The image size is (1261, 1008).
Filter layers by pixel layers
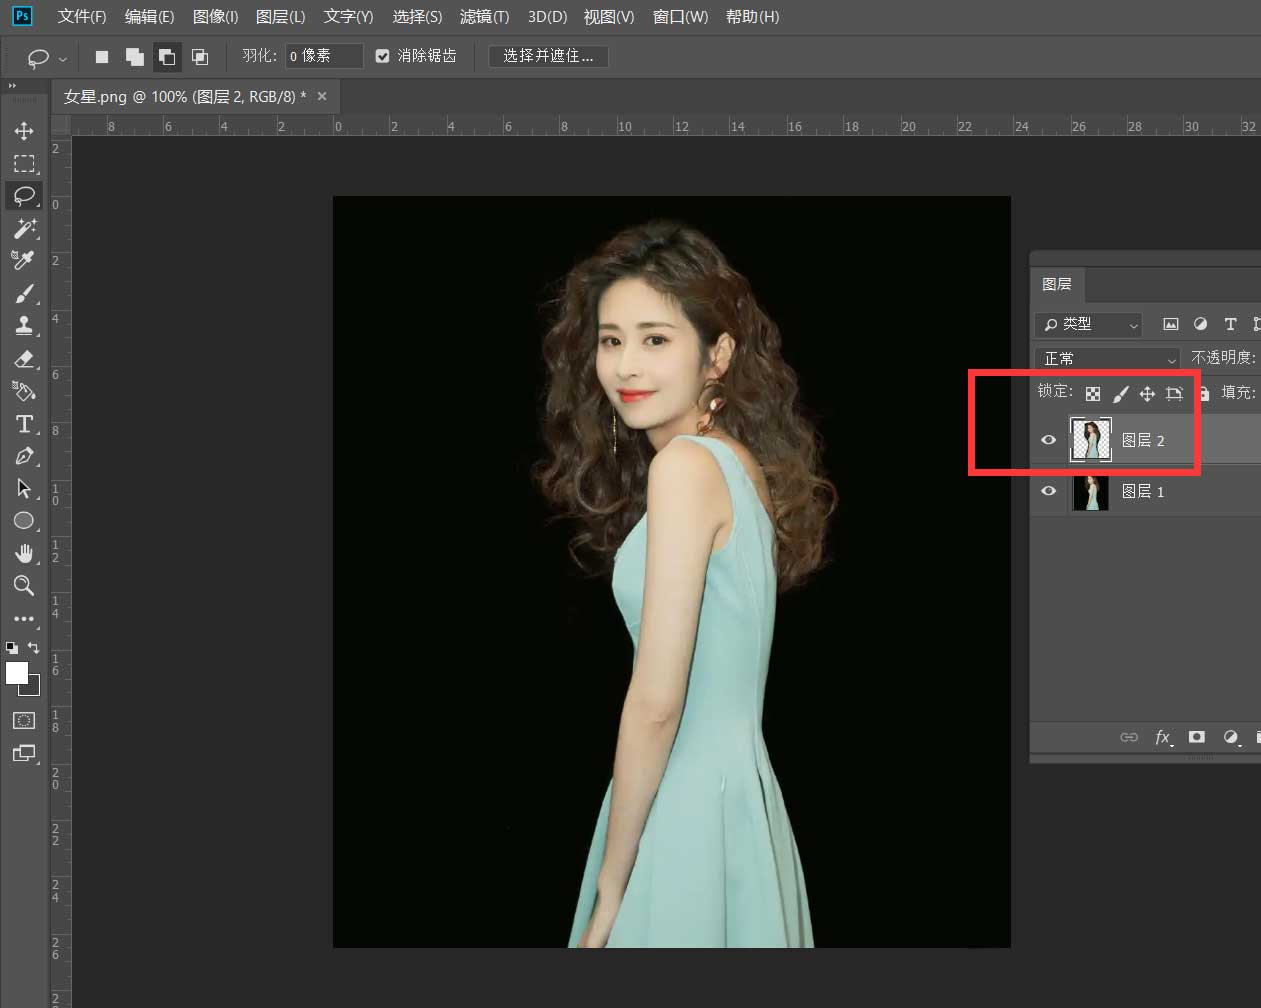[x=1171, y=324]
